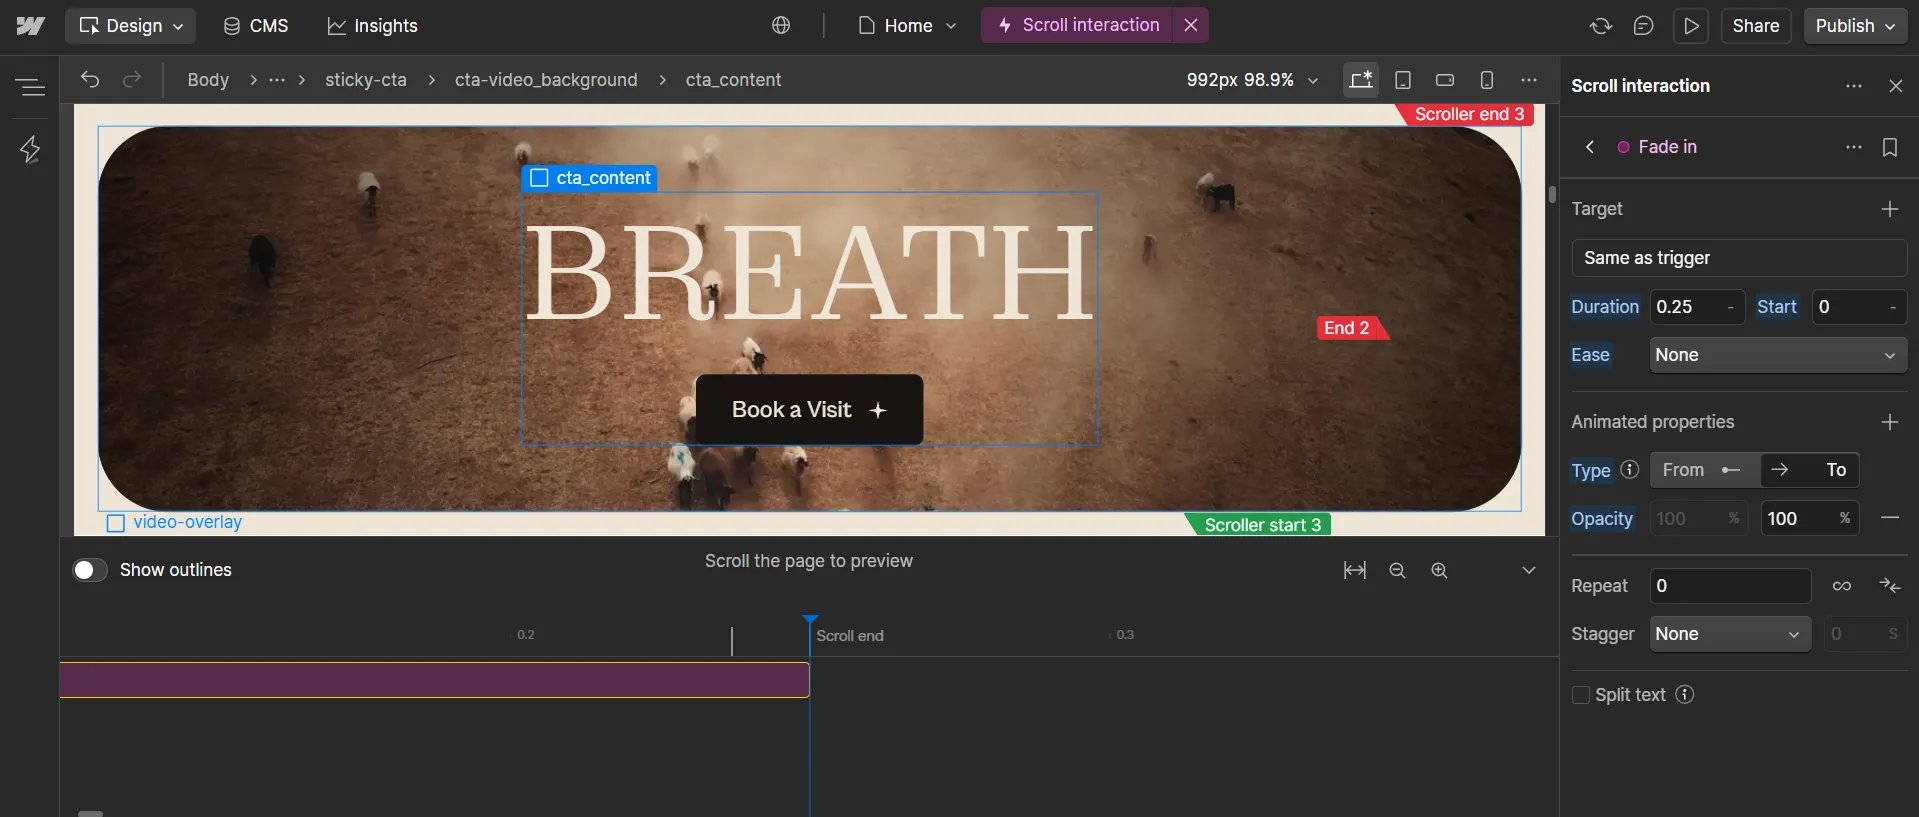Click the Start value field
The image size is (1919, 817).
[1859, 307]
